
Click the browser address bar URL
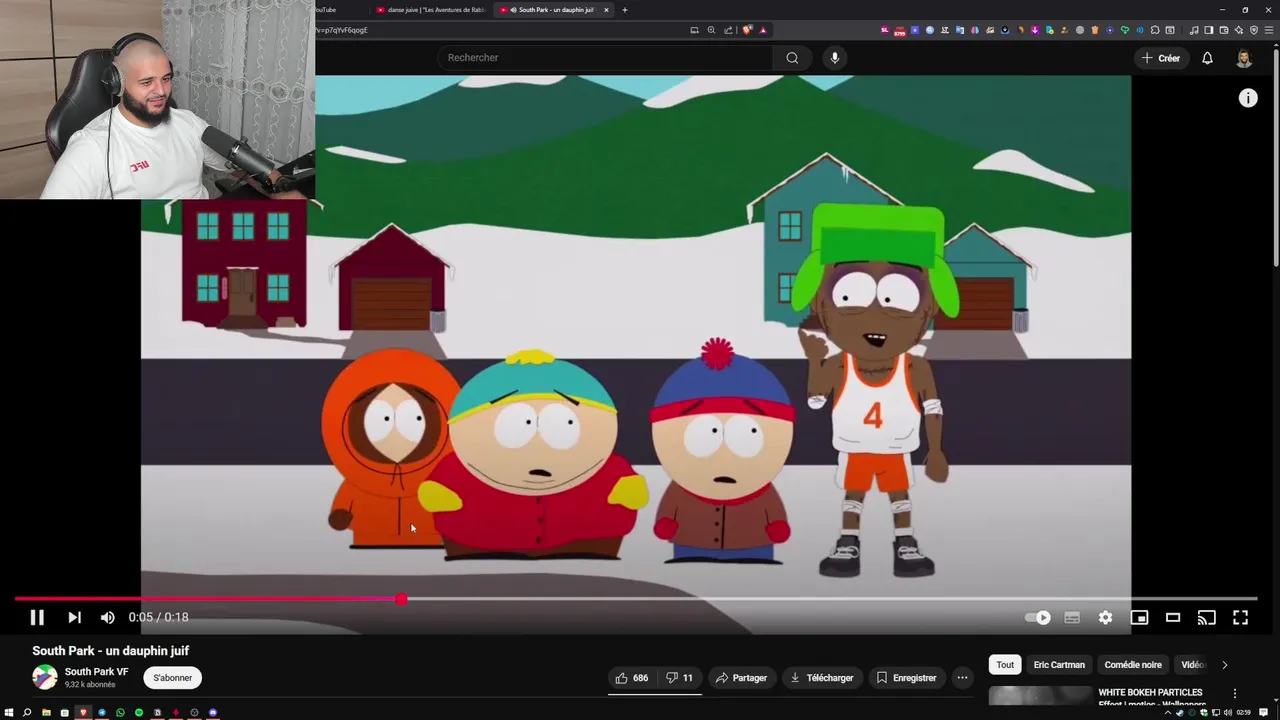(x=342, y=30)
